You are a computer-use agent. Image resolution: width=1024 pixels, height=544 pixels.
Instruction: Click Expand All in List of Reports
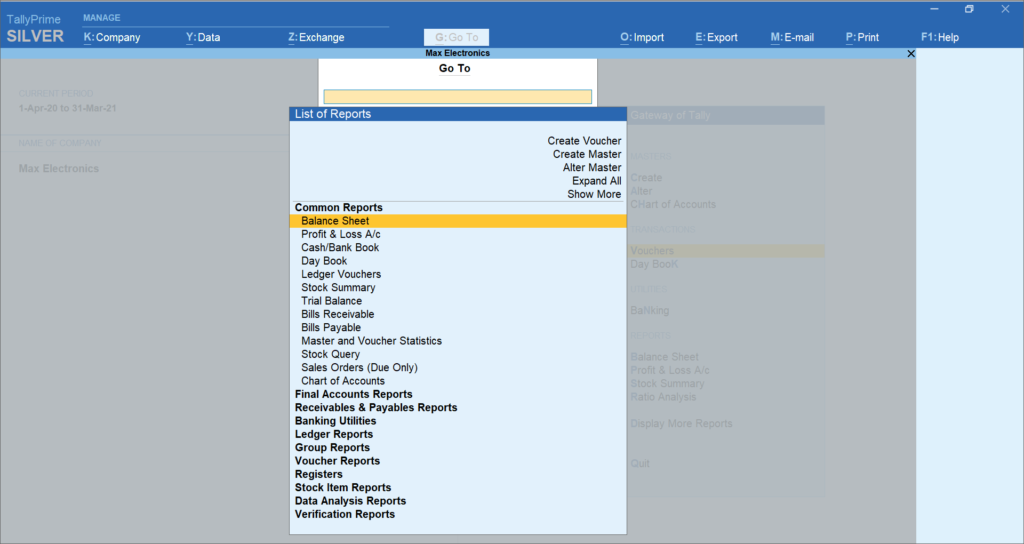pyautogui.click(x=597, y=181)
